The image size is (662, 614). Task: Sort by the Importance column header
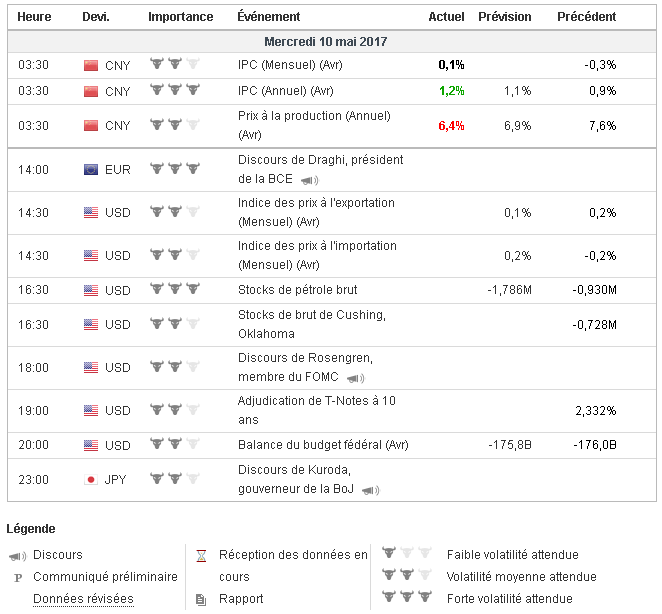[x=180, y=17]
